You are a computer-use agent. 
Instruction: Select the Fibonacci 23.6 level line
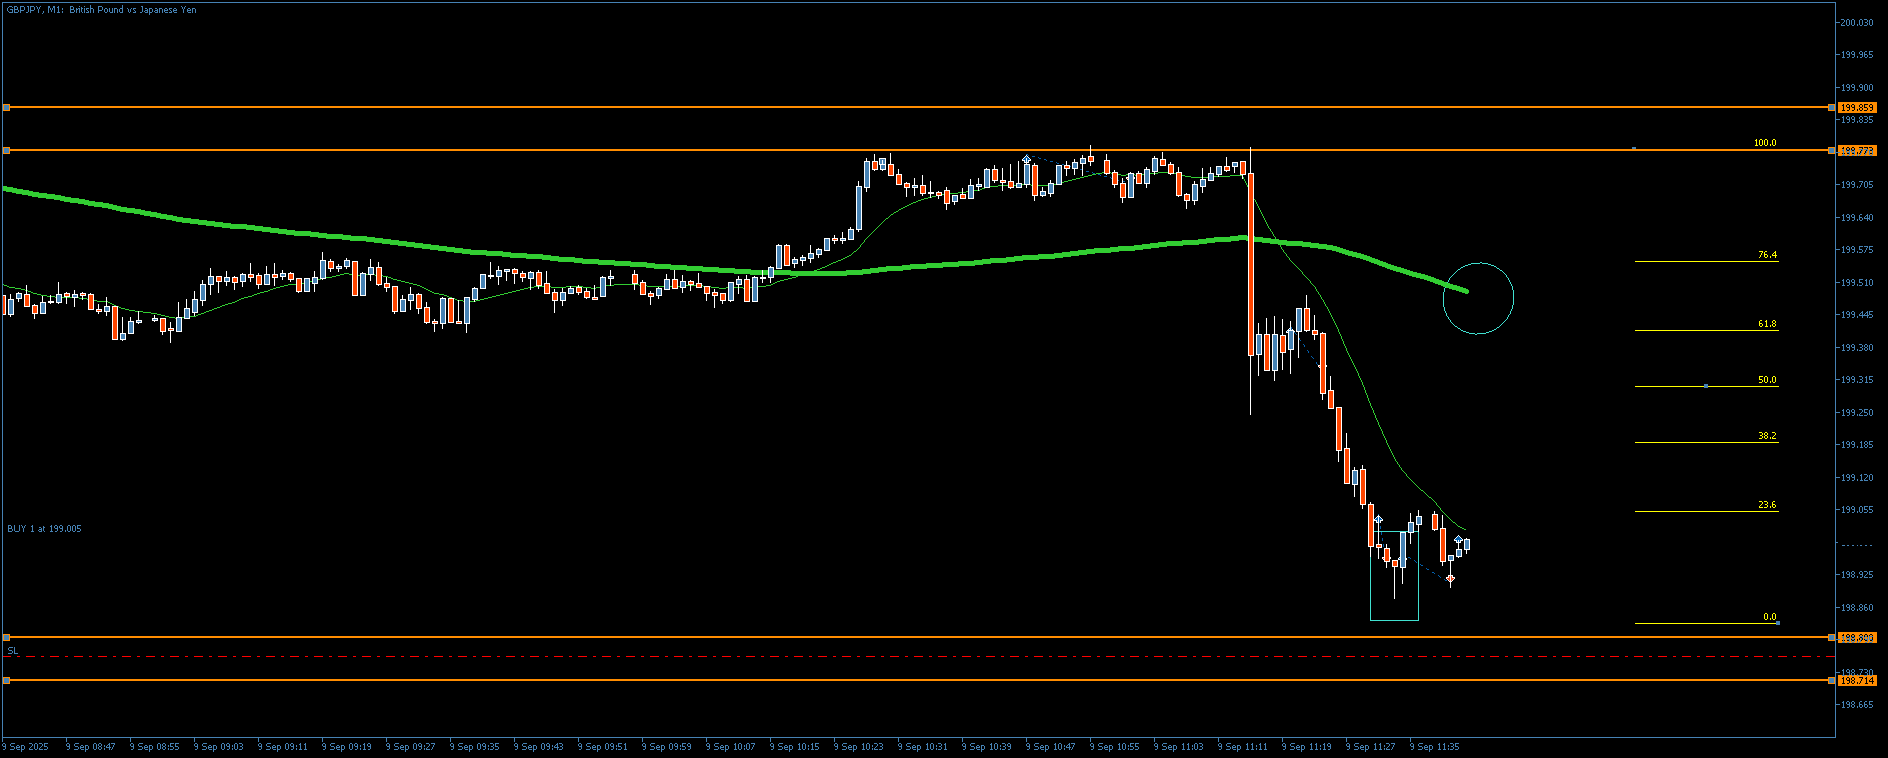pyautogui.click(x=1706, y=511)
